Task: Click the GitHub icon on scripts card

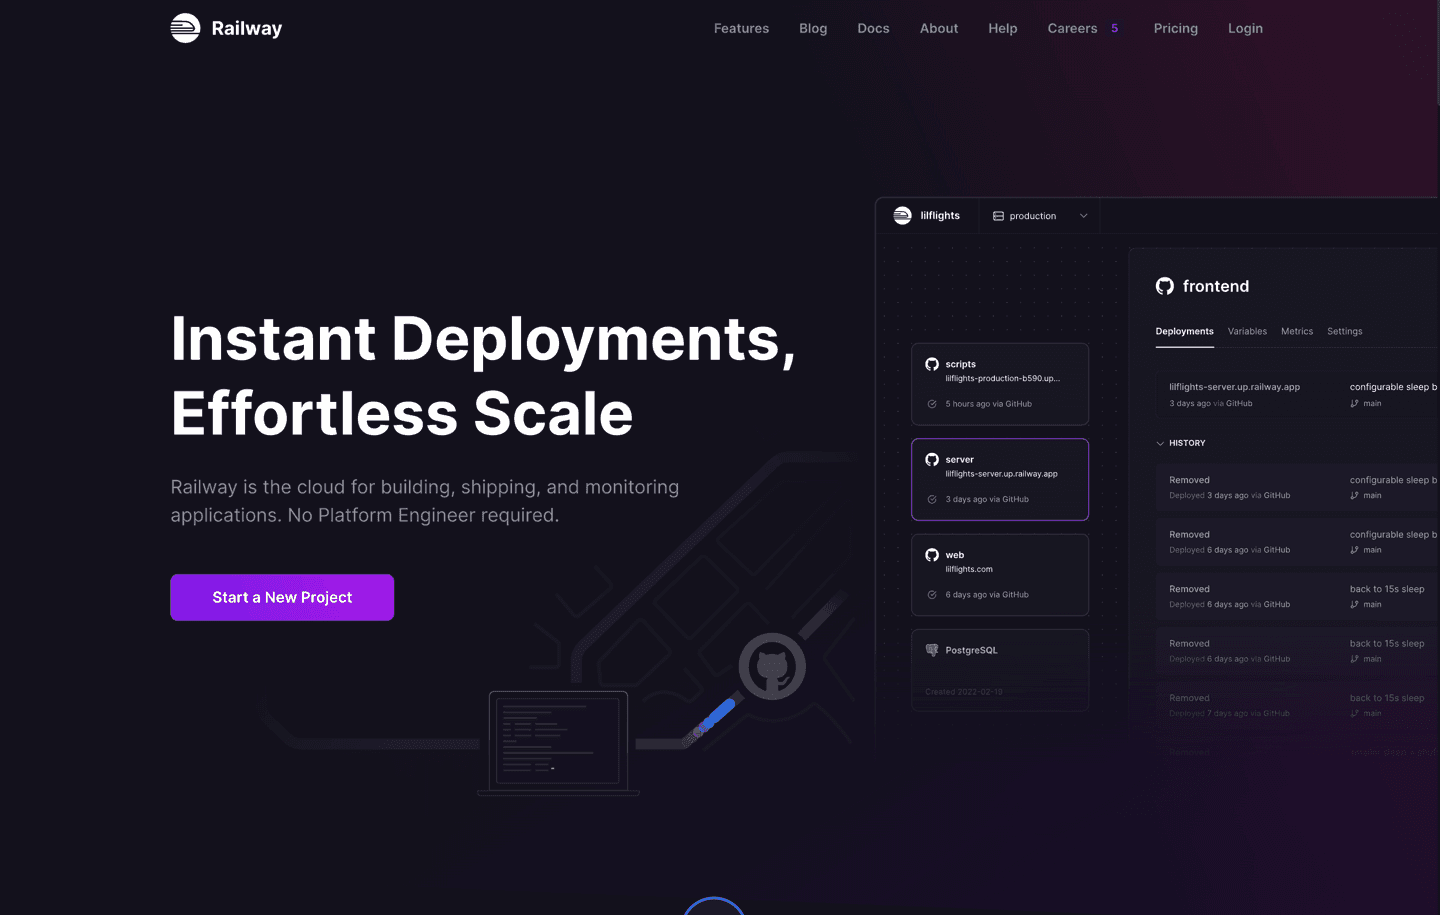Action: click(x=932, y=365)
